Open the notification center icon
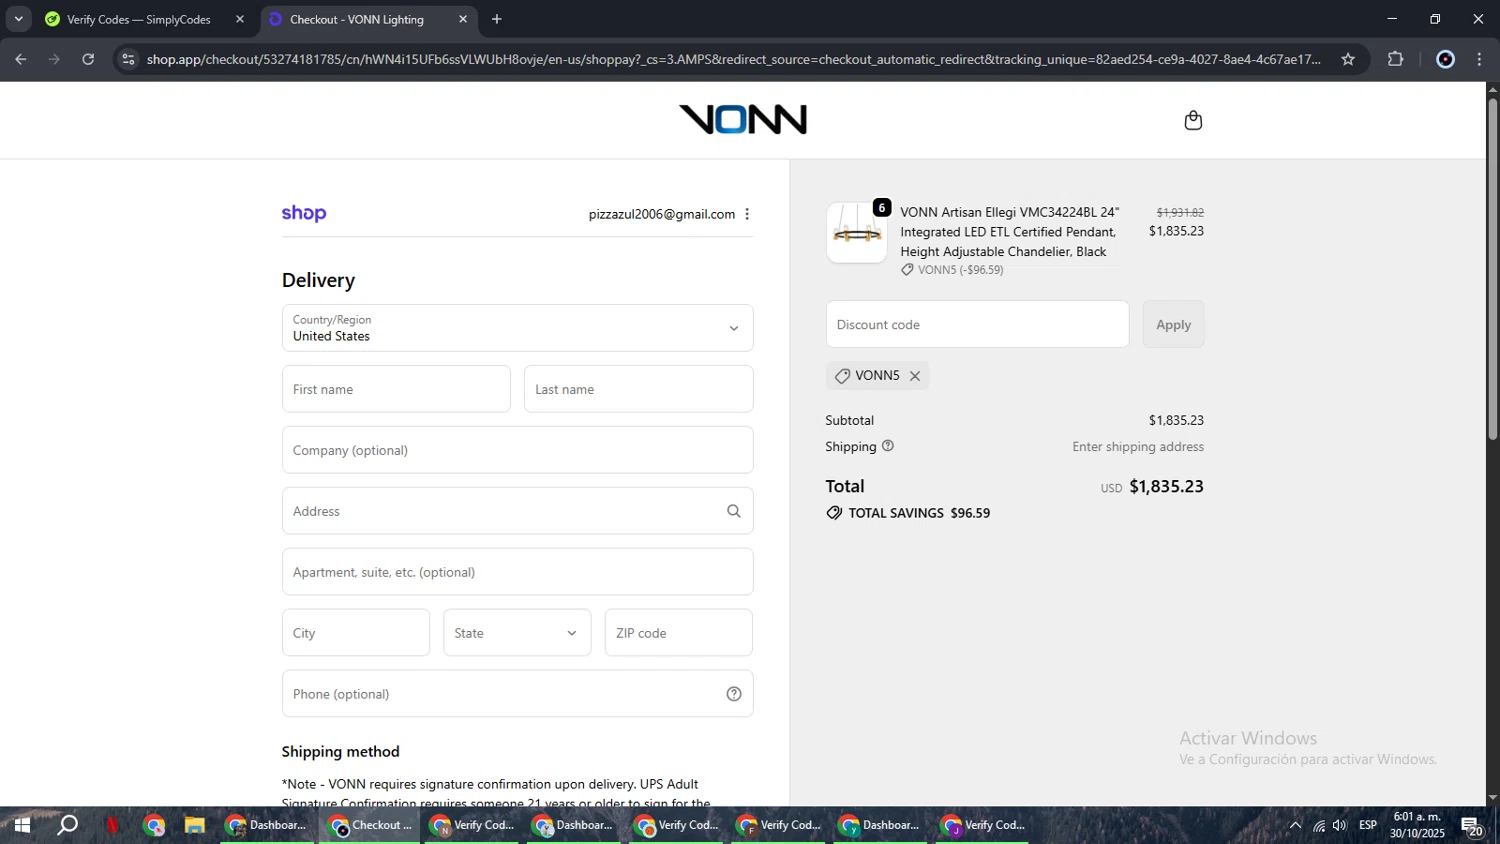The height and width of the screenshot is (844, 1500). pos(1472,826)
